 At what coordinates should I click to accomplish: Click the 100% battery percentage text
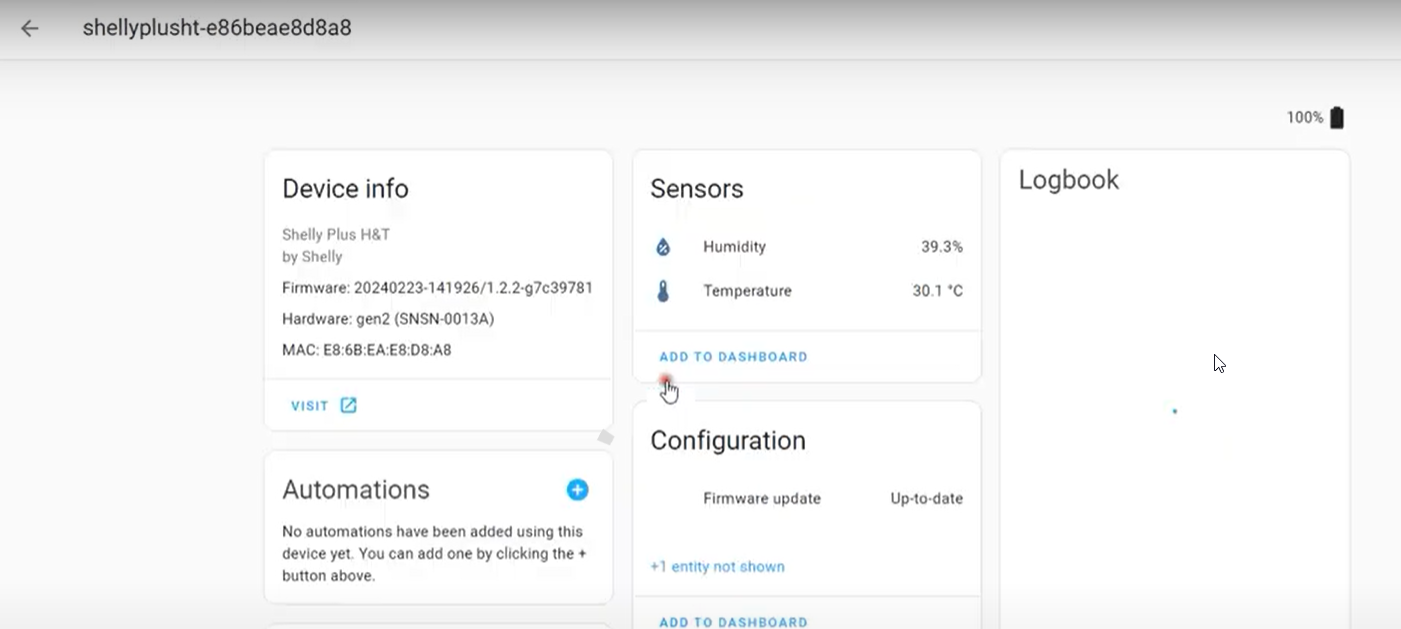1304,118
